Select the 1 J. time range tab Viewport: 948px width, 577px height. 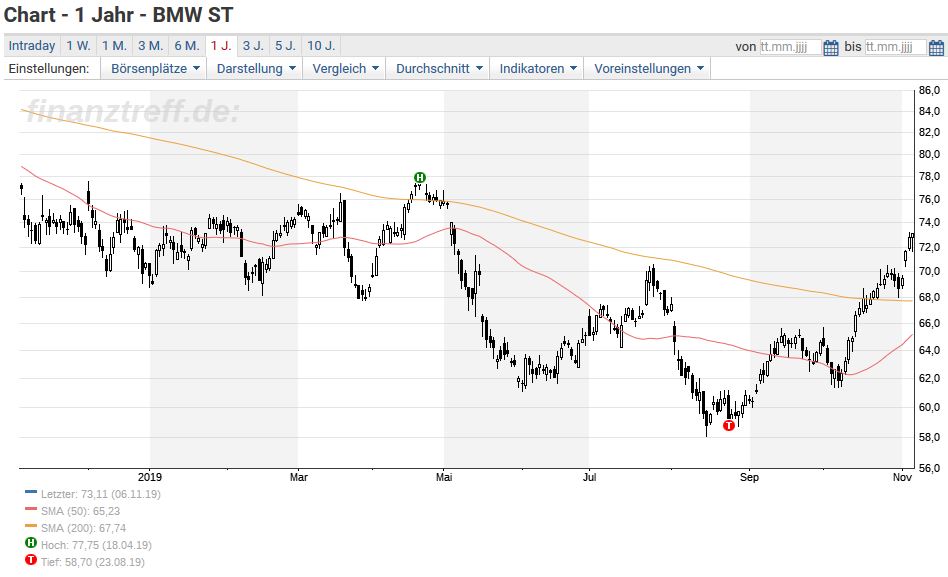click(x=221, y=46)
